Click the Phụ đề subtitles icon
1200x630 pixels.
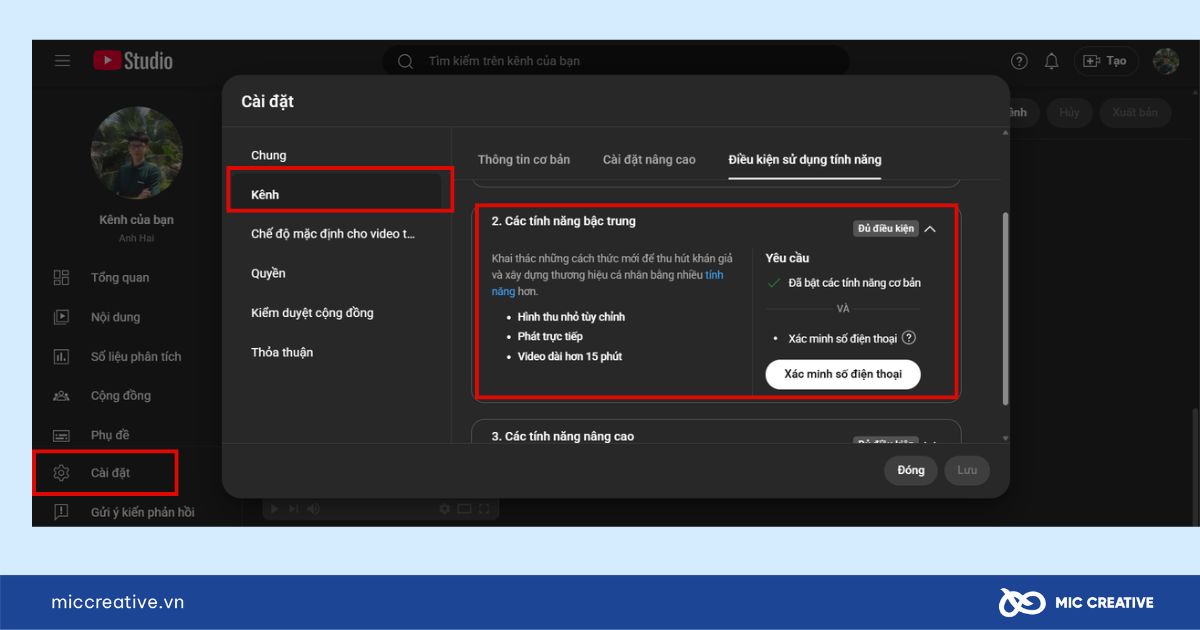point(62,434)
